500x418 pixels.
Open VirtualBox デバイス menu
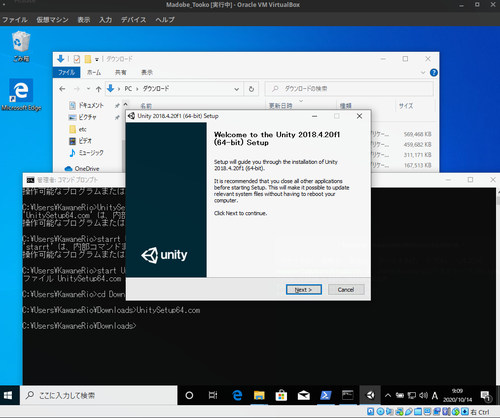[133, 20]
